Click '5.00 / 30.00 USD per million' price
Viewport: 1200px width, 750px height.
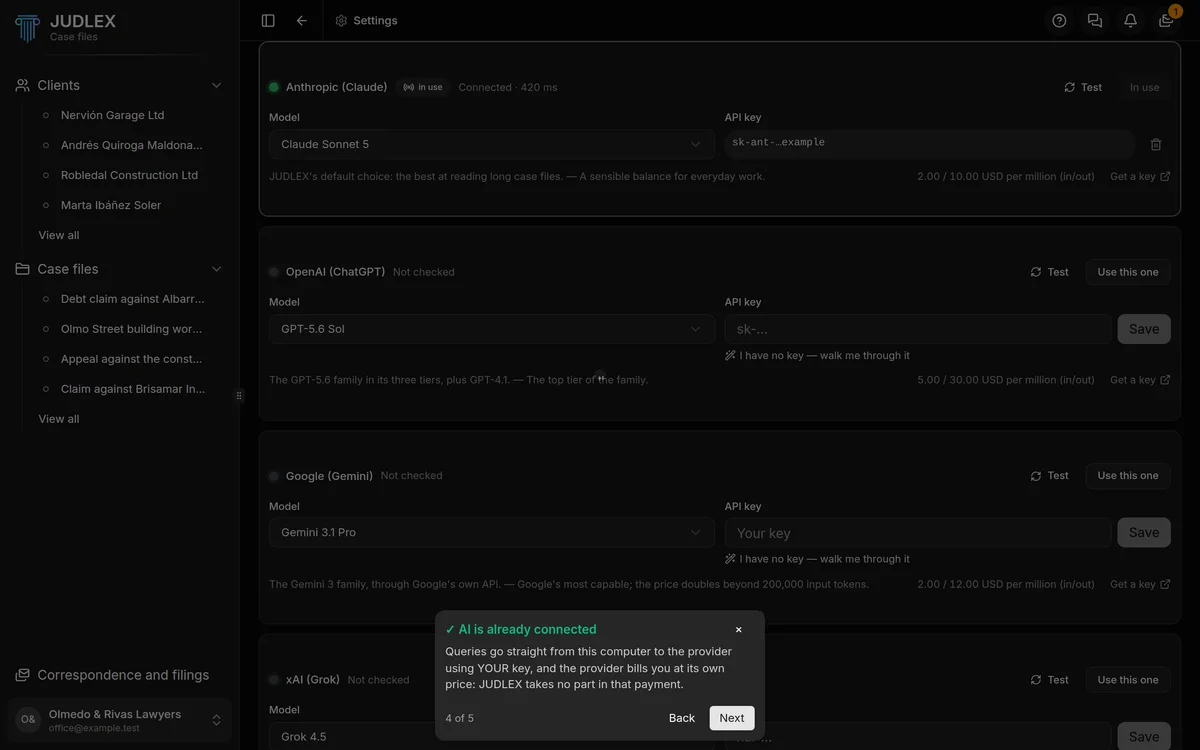1006,380
